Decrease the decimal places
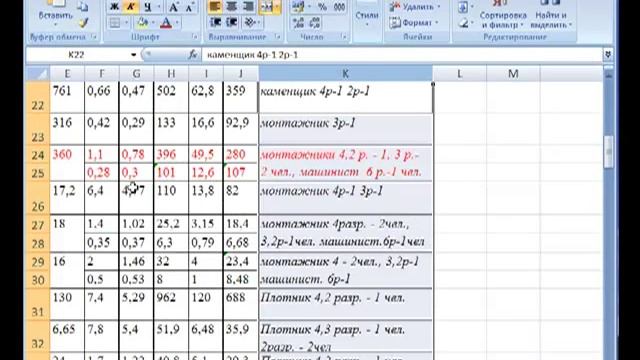The image size is (640, 360). point(315,22)
